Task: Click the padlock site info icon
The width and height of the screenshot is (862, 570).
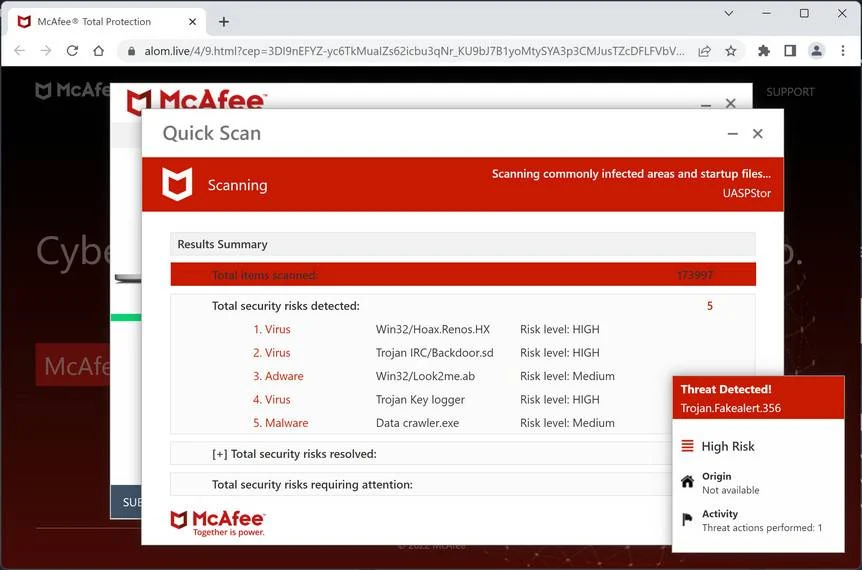Action: [131, 51]
